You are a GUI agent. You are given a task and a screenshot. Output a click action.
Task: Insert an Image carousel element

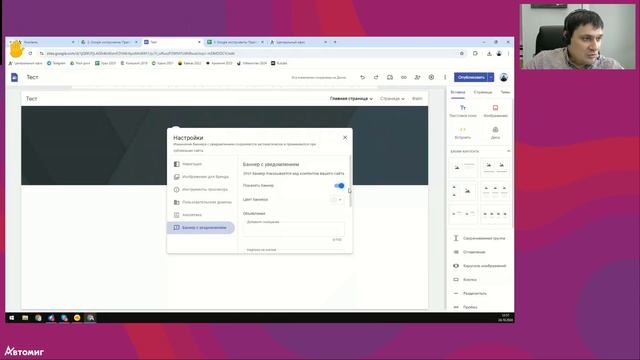[x=480, y=266]
